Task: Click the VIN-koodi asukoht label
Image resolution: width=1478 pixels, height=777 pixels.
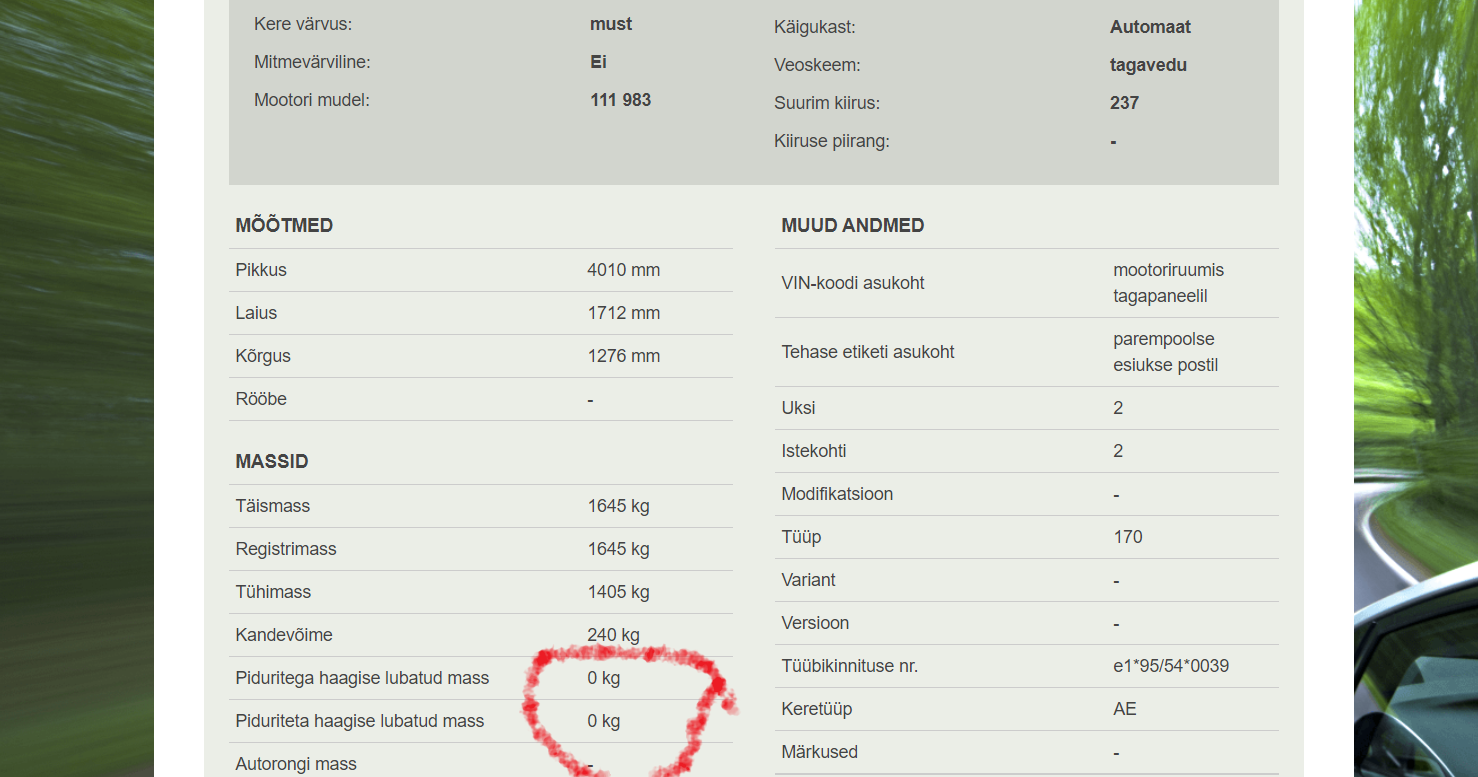Action: point(852,283)
